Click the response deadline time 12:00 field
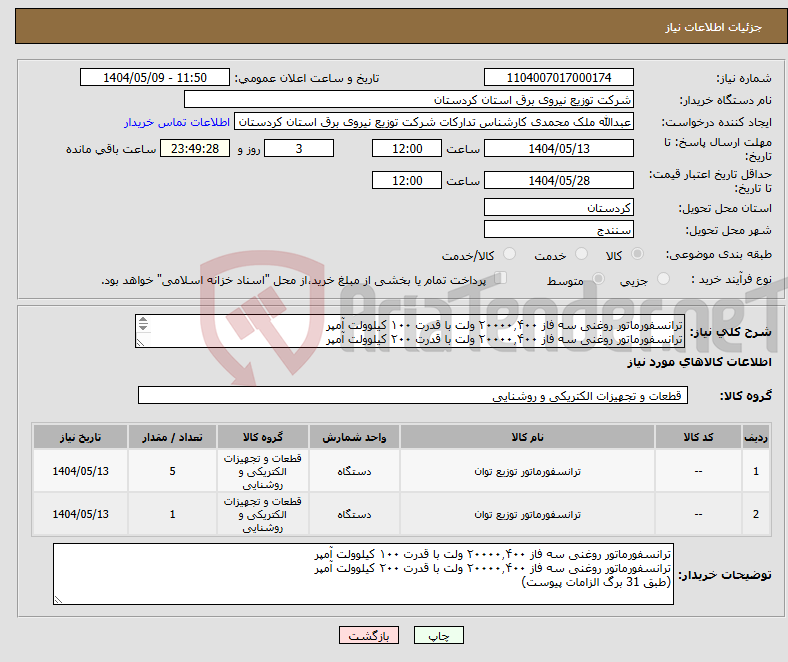The image size is (788, 662). [x=407, y=149]
